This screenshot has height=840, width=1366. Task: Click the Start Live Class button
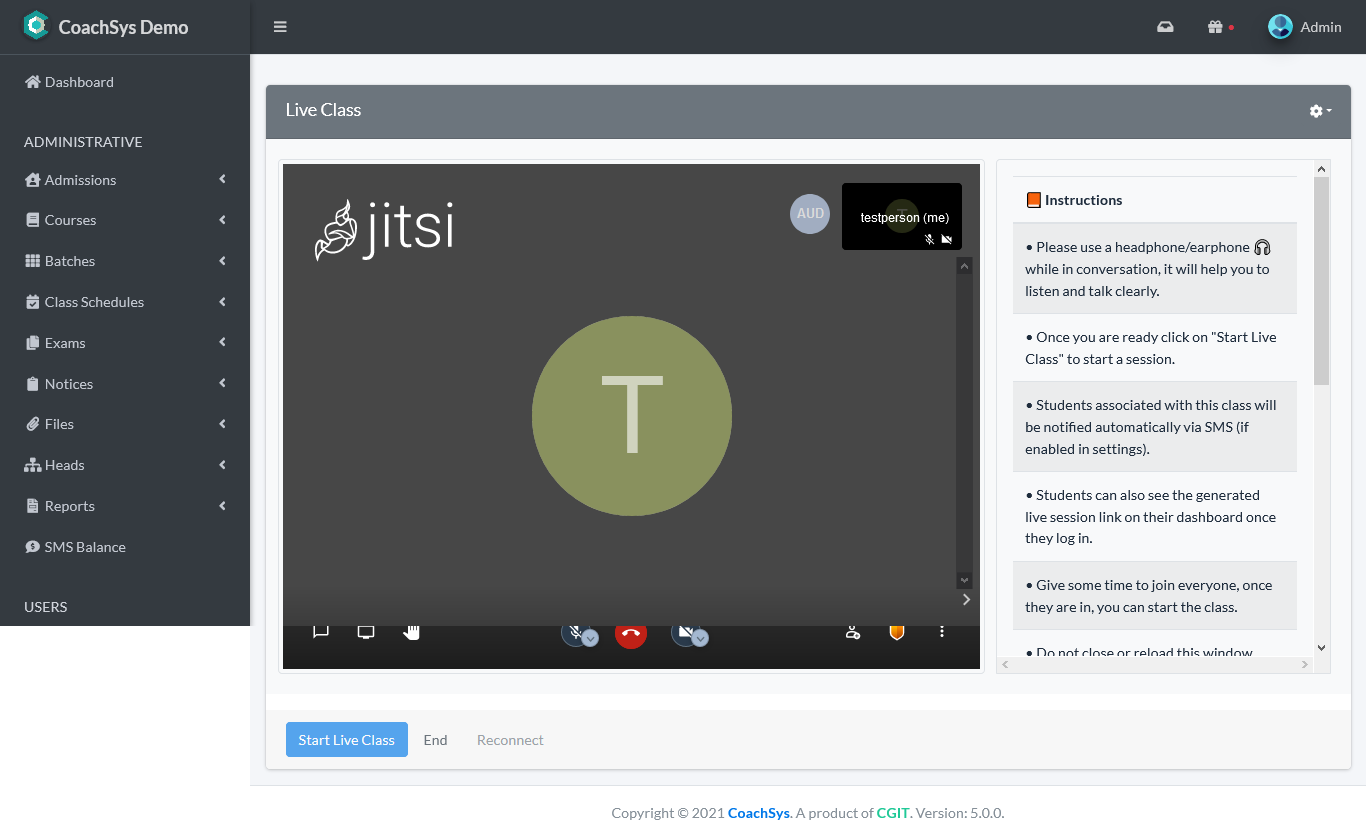tap(347, 740)
